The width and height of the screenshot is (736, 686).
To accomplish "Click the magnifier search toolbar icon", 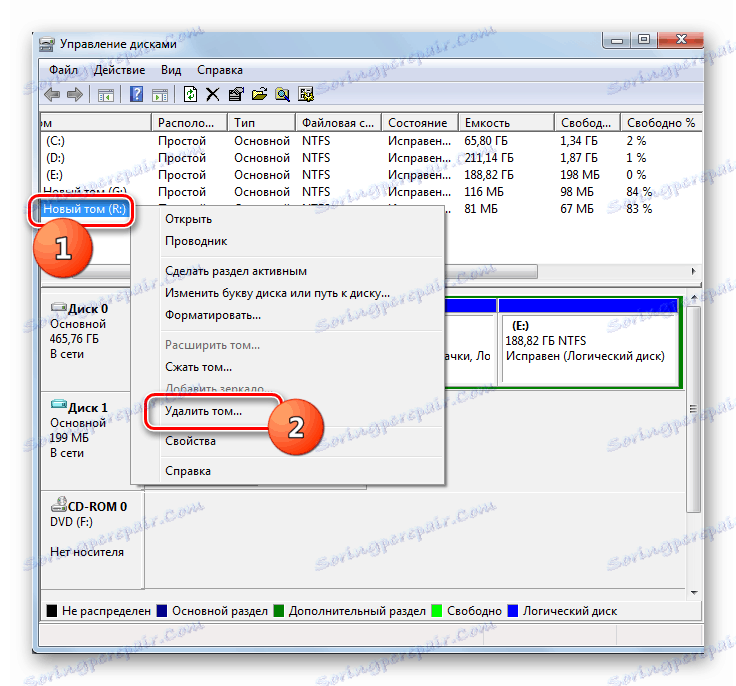I will 282,95.
